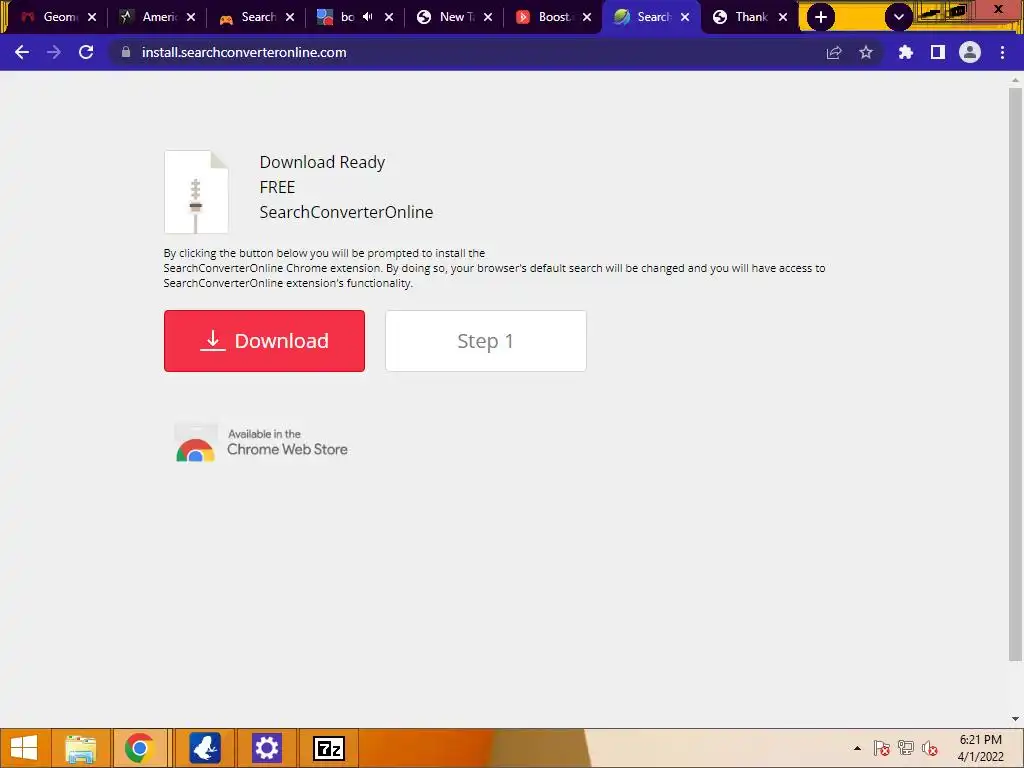Click the forward navigation arrow

(54, 52)
